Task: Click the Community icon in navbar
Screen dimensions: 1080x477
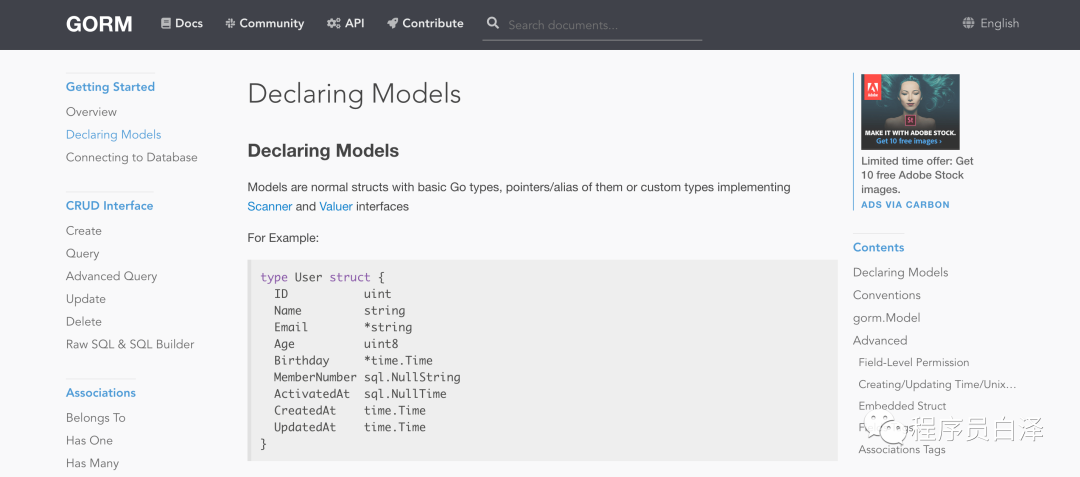Action: click(230, 23)
